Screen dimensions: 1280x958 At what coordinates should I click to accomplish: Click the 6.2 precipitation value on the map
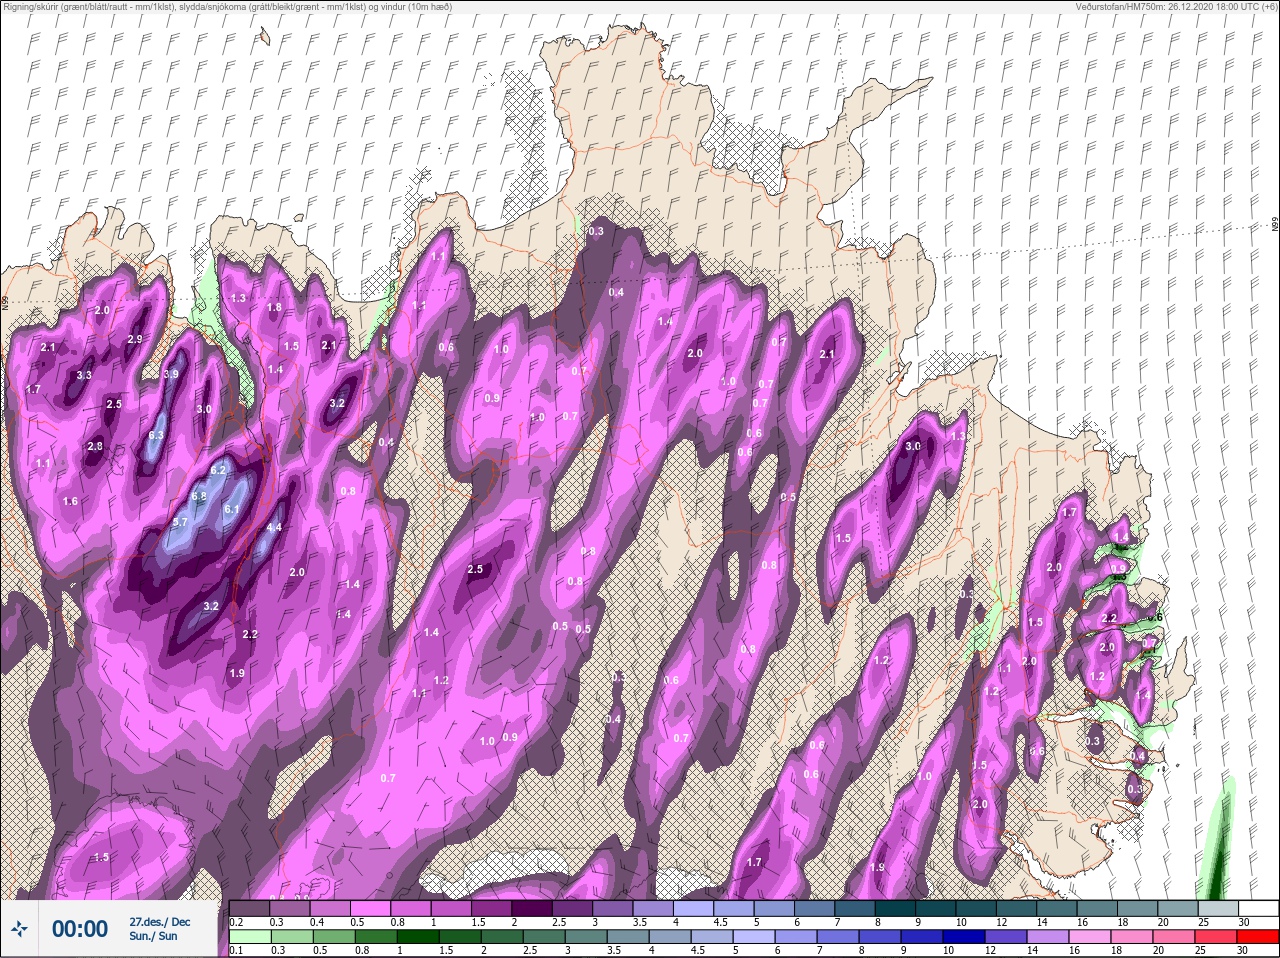point(220,470)
